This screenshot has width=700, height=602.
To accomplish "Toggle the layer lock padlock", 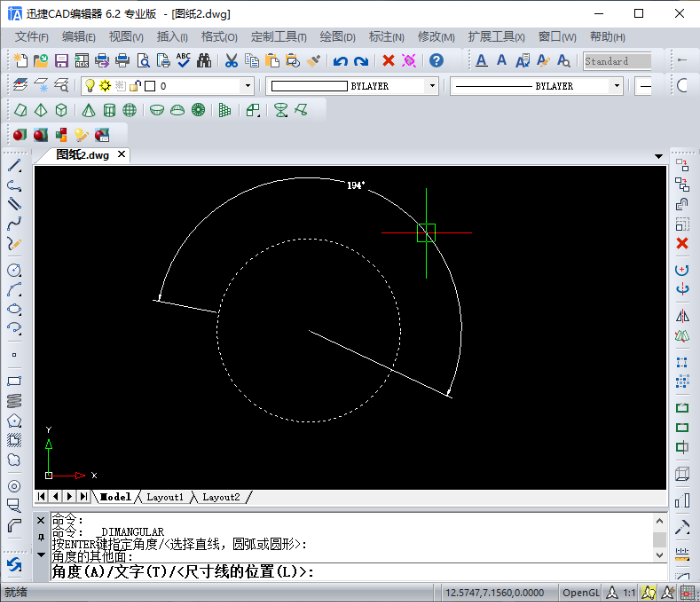I will click(x=135, y=86).
